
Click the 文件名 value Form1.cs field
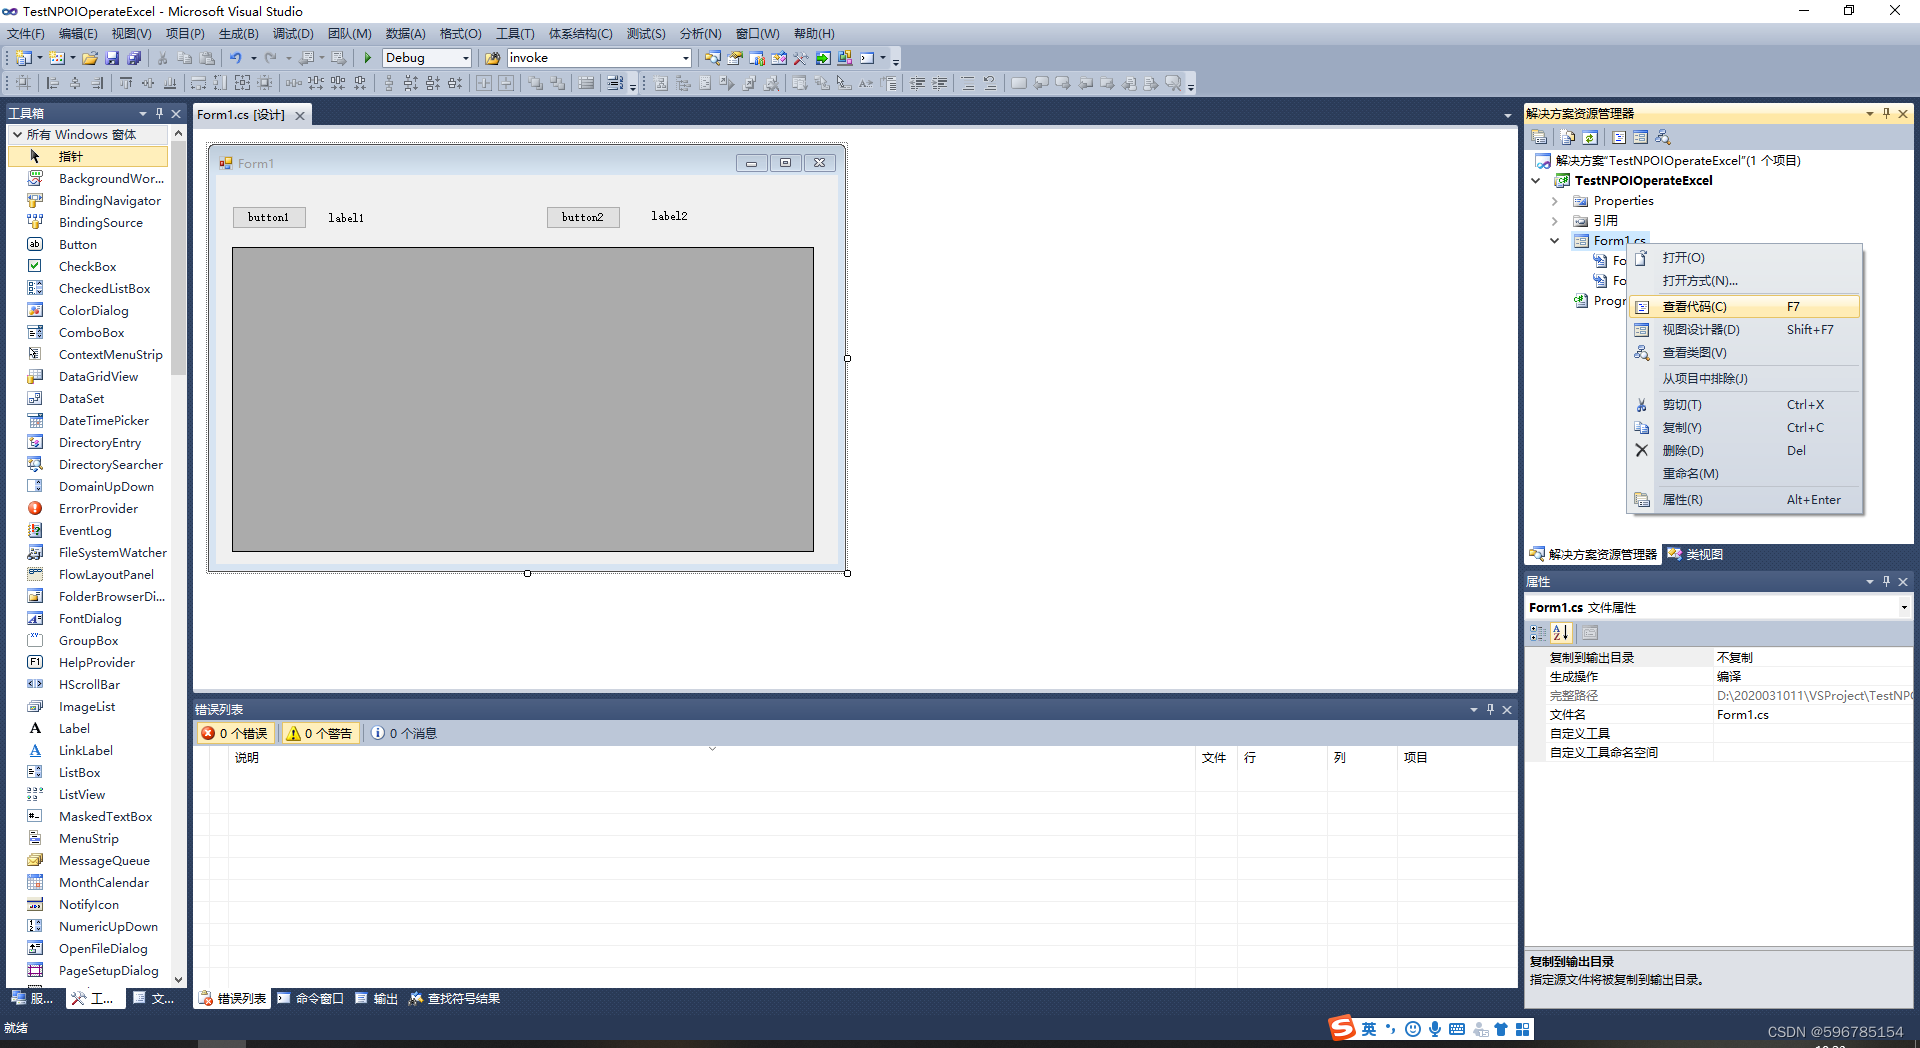pos(1813,715)
